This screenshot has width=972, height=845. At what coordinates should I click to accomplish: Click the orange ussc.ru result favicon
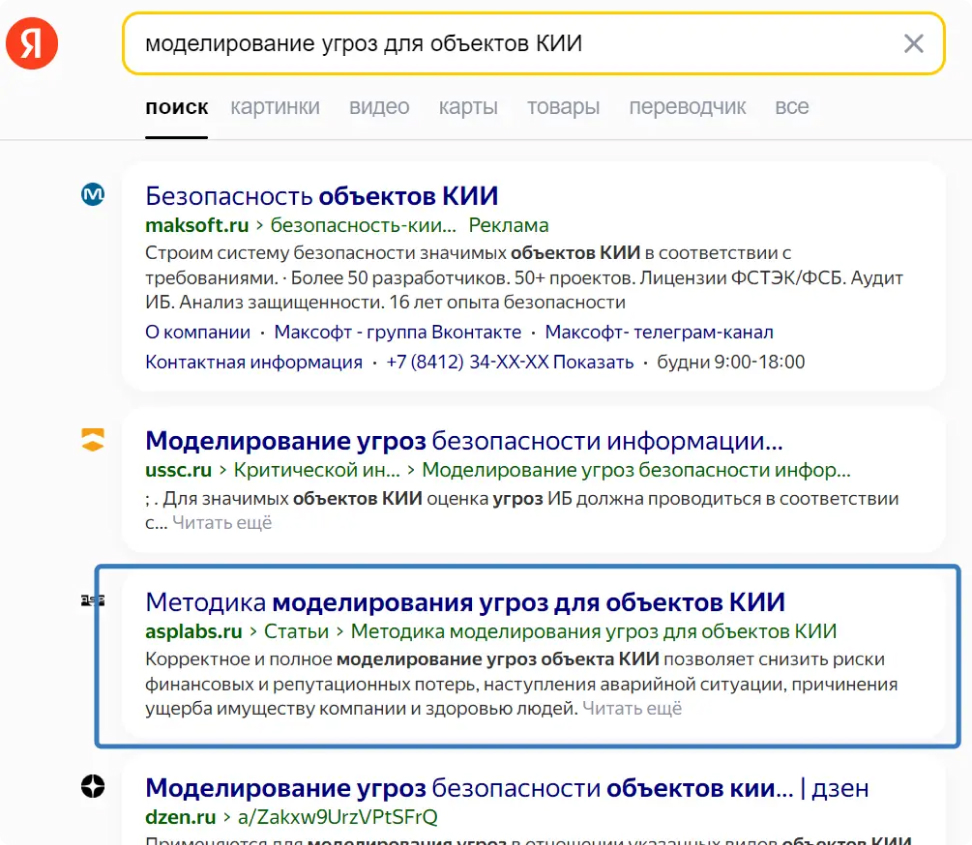(92, 437)
